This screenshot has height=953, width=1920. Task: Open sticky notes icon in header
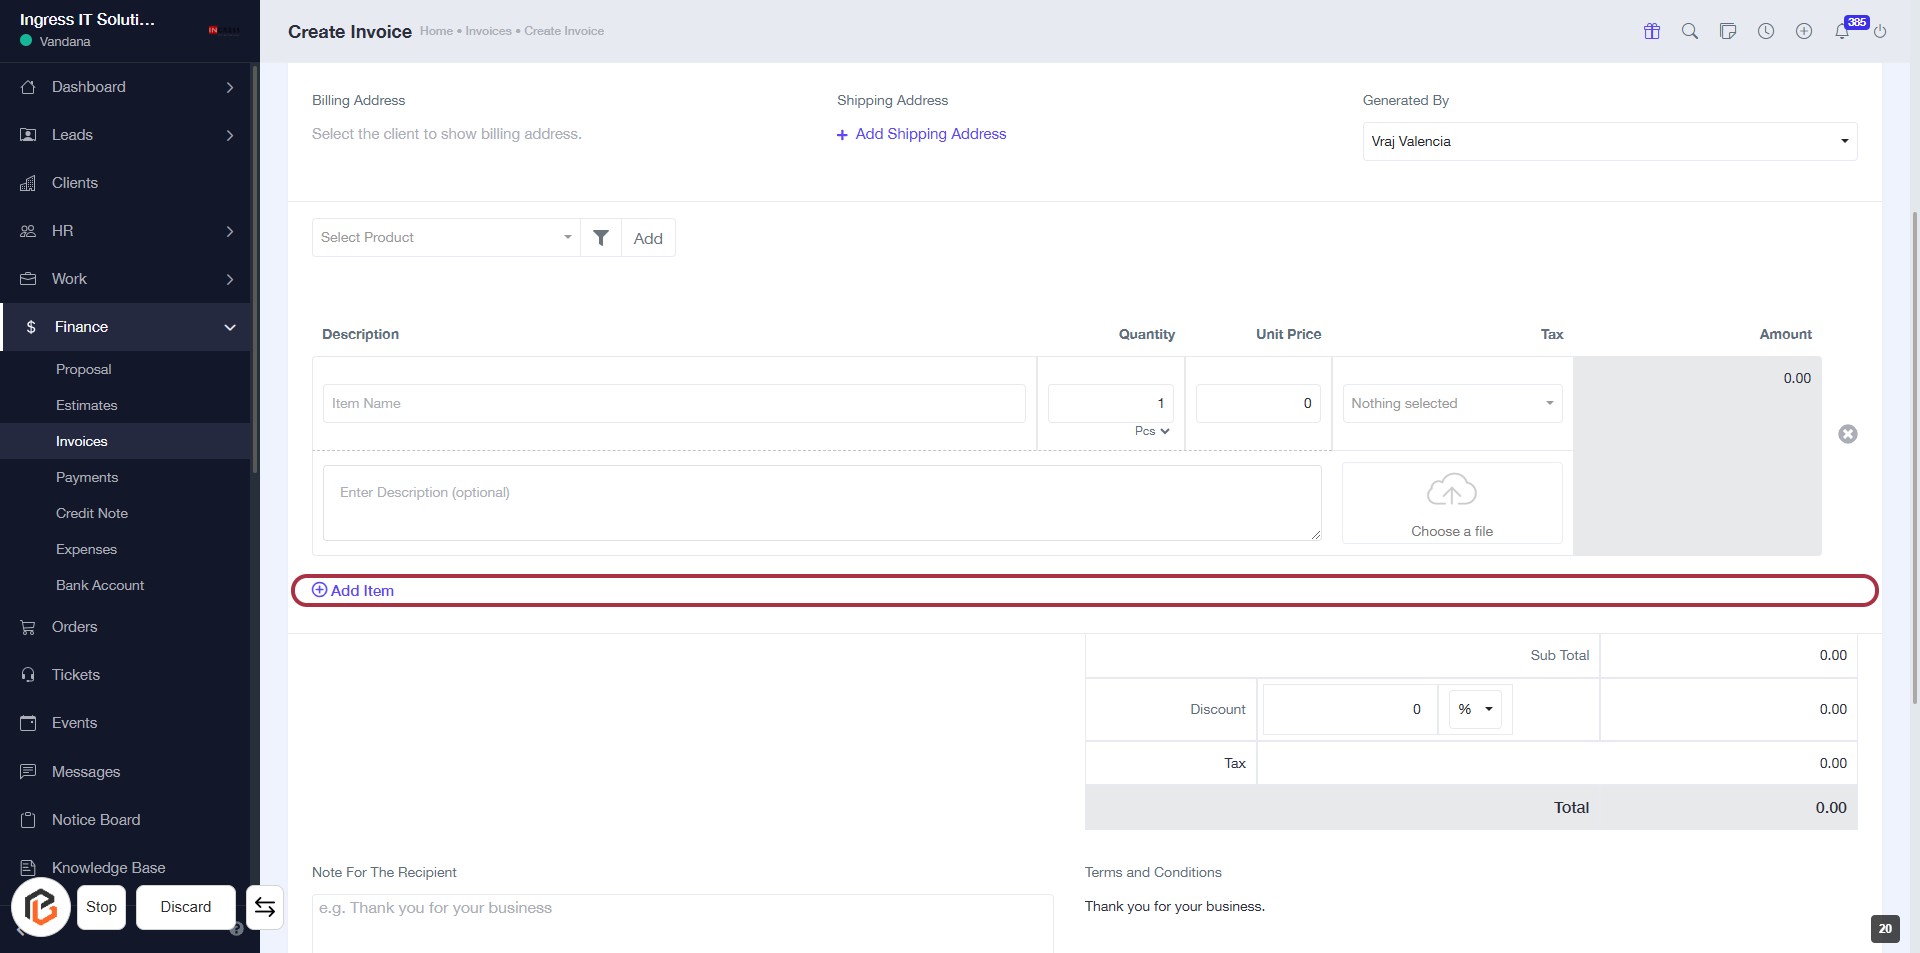coord(1728,31)
